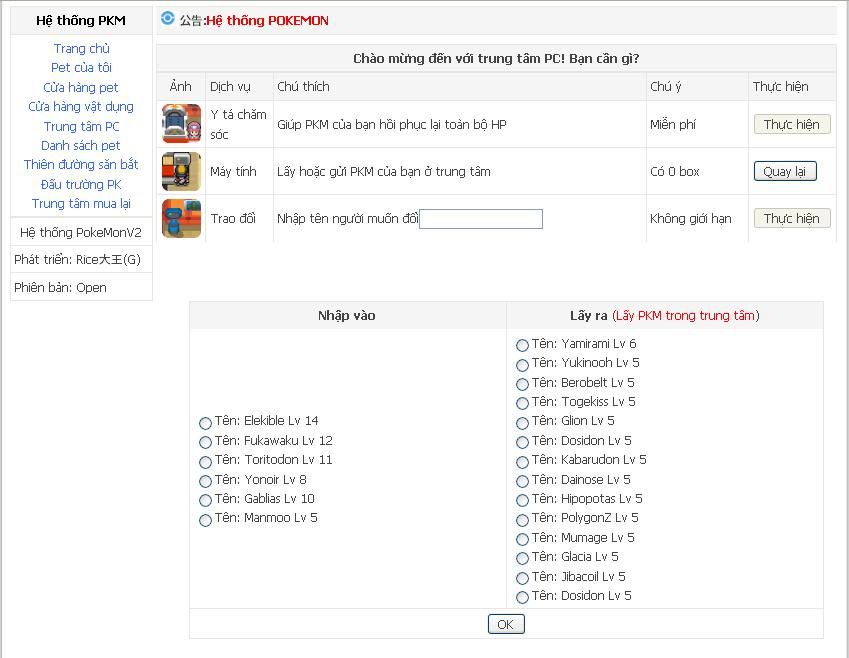Screen dimensions: 849x658
Task: Open Danh sách pet link
Action: pyautogui.click(x=81, y=146)
